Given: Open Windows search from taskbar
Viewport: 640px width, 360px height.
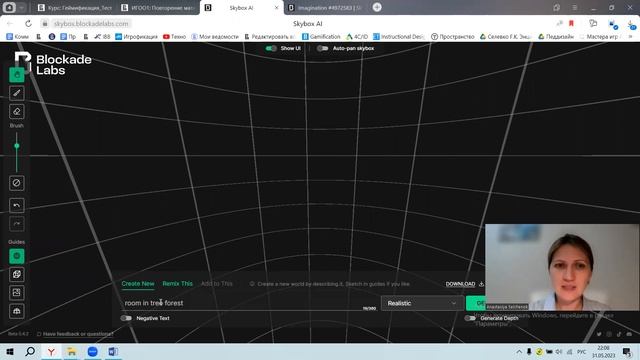Looking at the screenshot, I should [x=30, y=351].
